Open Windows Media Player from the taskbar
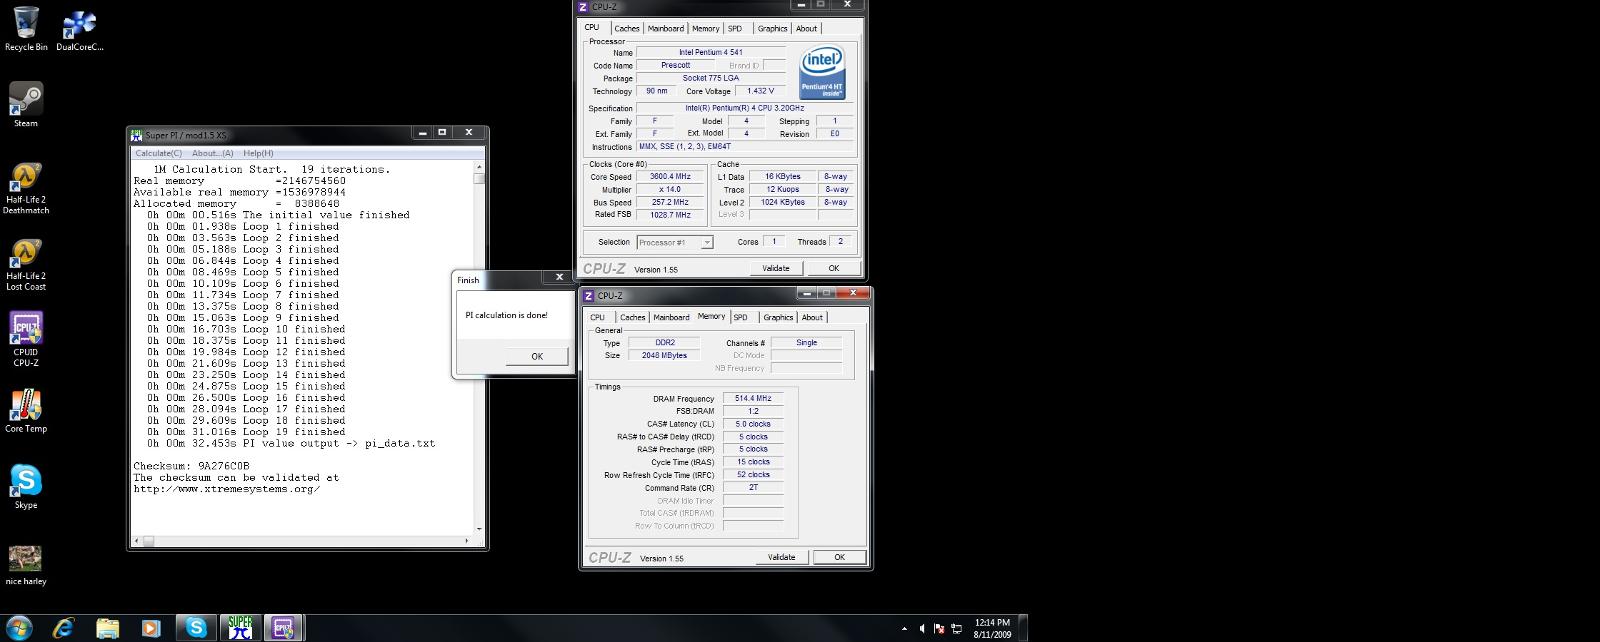Viewport: 1600px width, 642px height. tap(151, 627)
